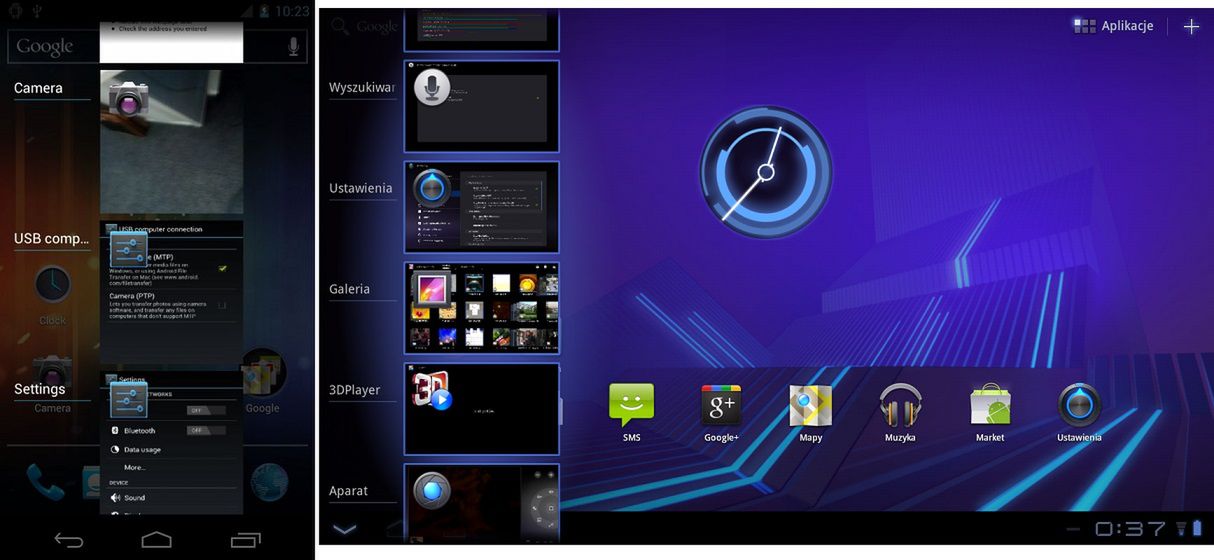Image resolution: width=1214 pixels, height=560 pixels.
Task: Select the Settings label in phone recents
Action: pos(39,389)
